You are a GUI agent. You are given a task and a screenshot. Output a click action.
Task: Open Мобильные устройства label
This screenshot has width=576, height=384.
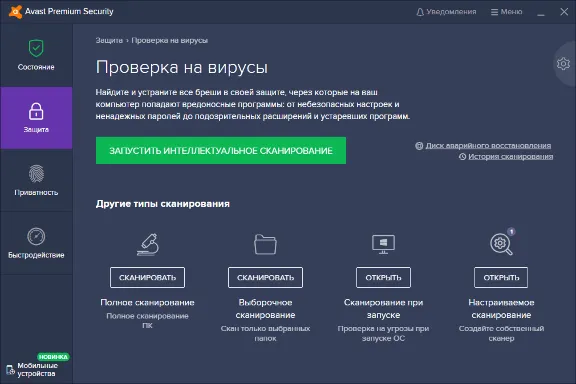click(x=37, y=370)
